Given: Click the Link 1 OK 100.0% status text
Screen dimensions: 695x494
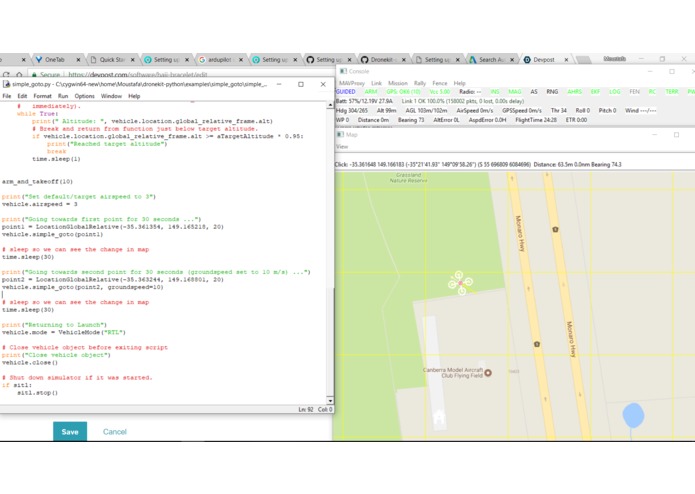Looking at the screenshot, I should [x=463, y=101].
